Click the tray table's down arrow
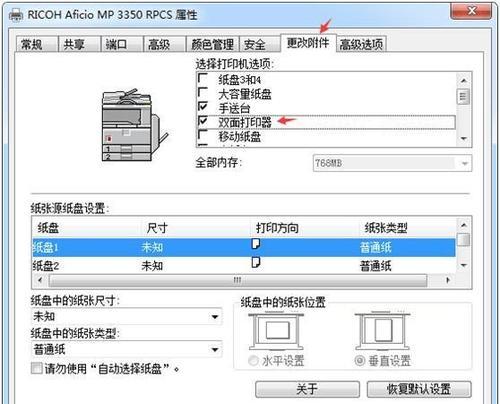This screenshot has width=500, height=404. pyautogui.click(x=464, y=265)
